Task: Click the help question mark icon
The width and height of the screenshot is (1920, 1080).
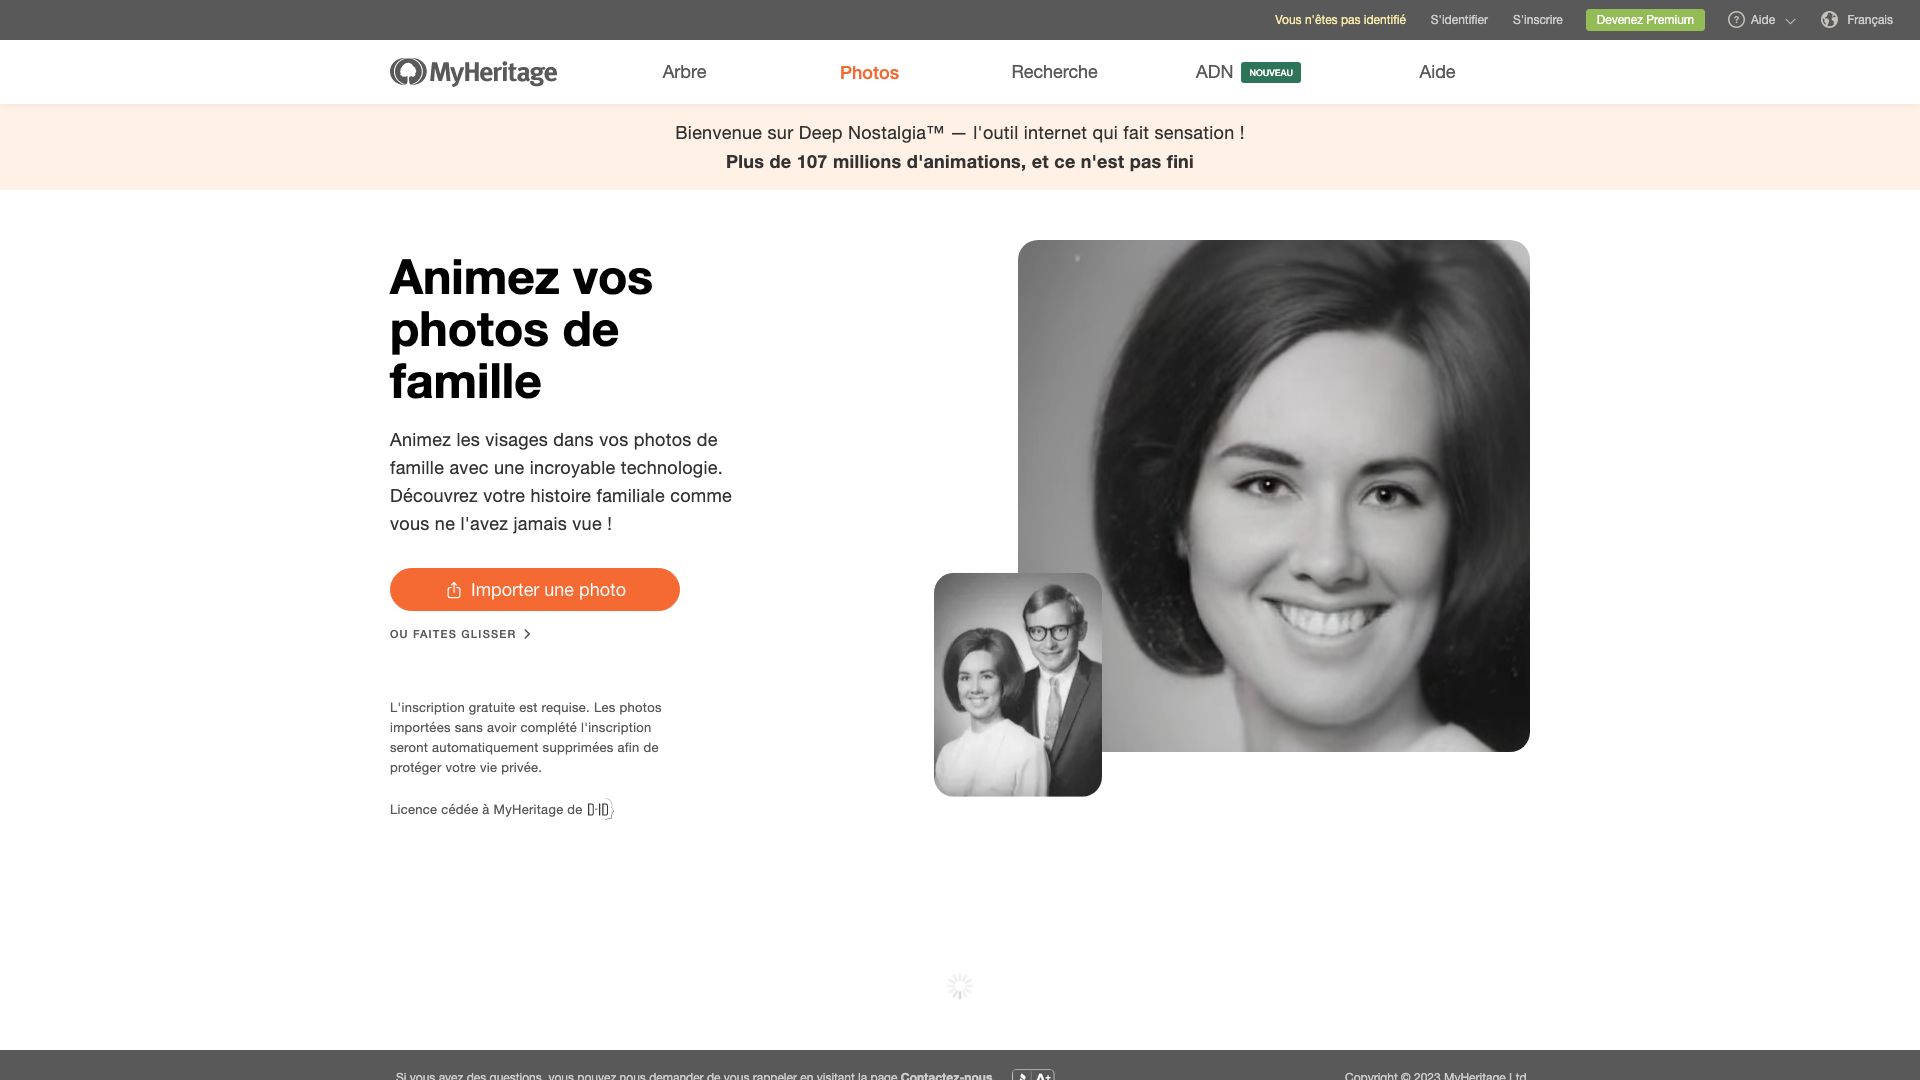Action: click(1736, 20)
